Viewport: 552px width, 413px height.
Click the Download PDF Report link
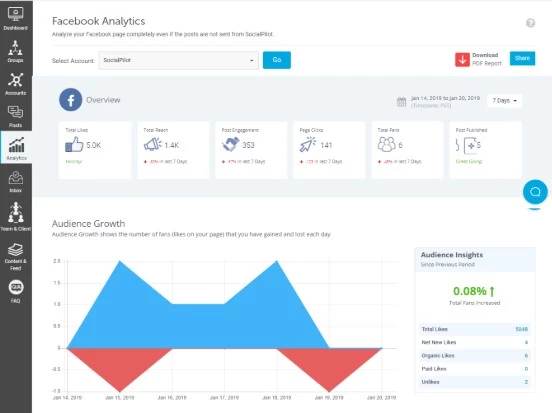[x=487, y=60]
